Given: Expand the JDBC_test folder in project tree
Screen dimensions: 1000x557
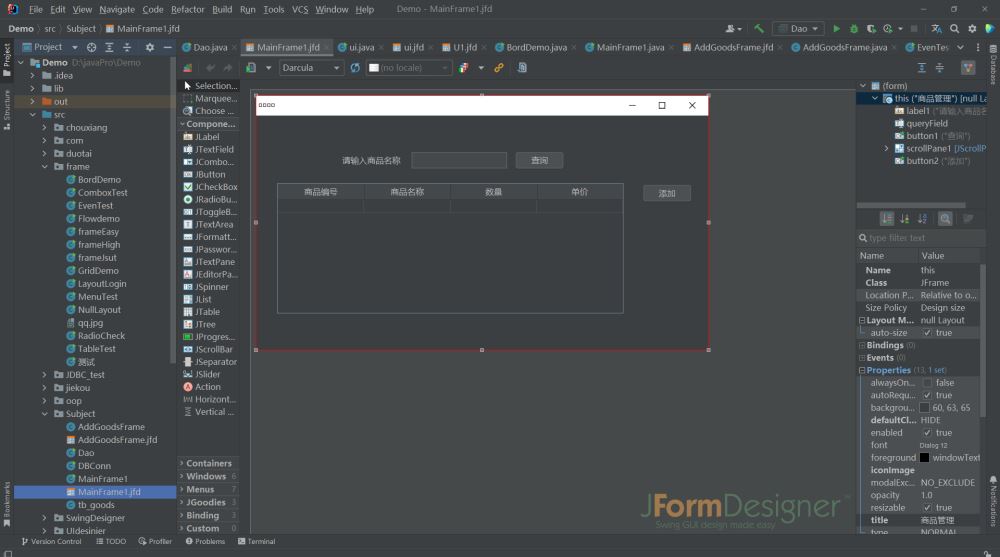Looking at the screenshot, I should click(44, 375).
